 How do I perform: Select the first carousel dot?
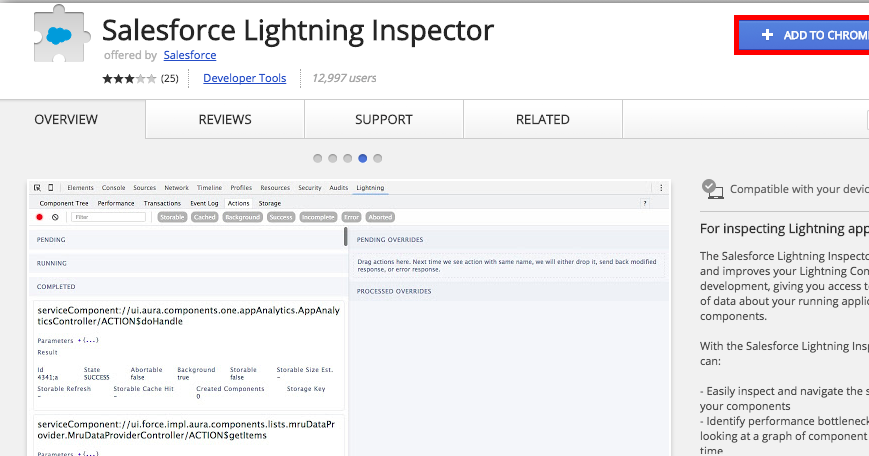[318, 158]
